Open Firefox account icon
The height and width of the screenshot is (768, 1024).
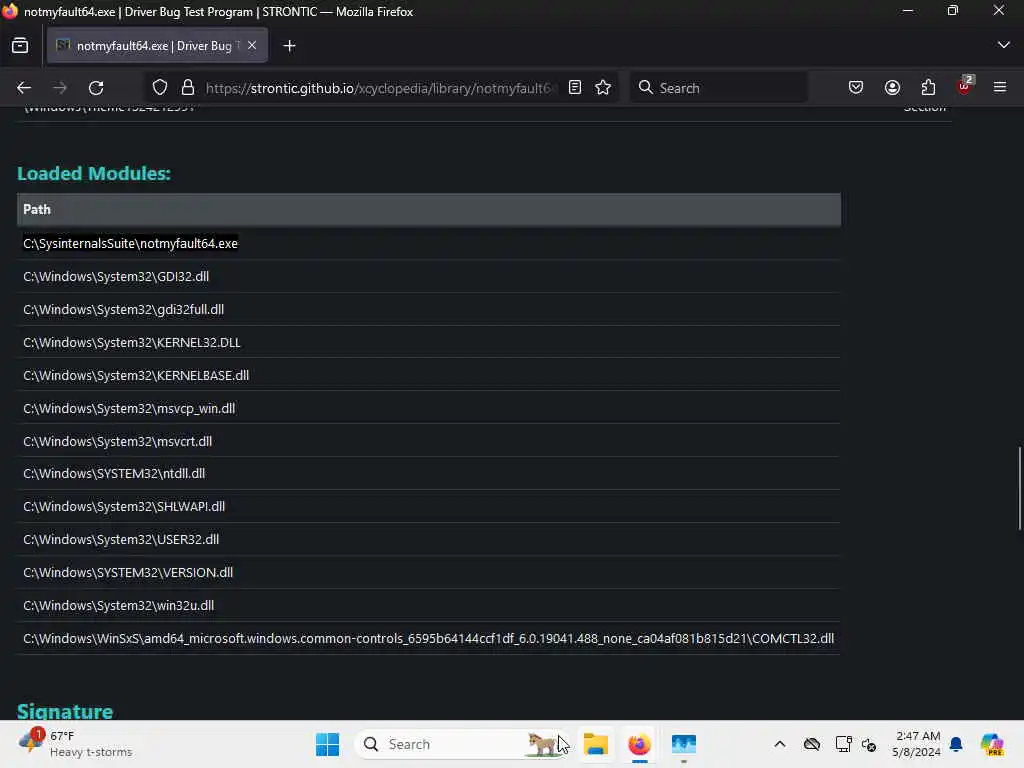coord(892,88)
